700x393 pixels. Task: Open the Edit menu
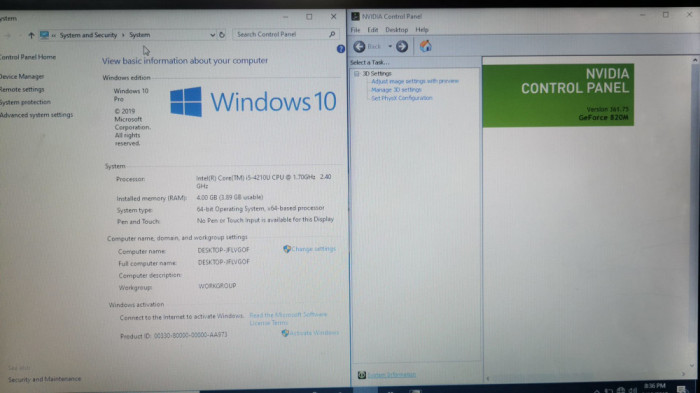(x=373, y=30)
